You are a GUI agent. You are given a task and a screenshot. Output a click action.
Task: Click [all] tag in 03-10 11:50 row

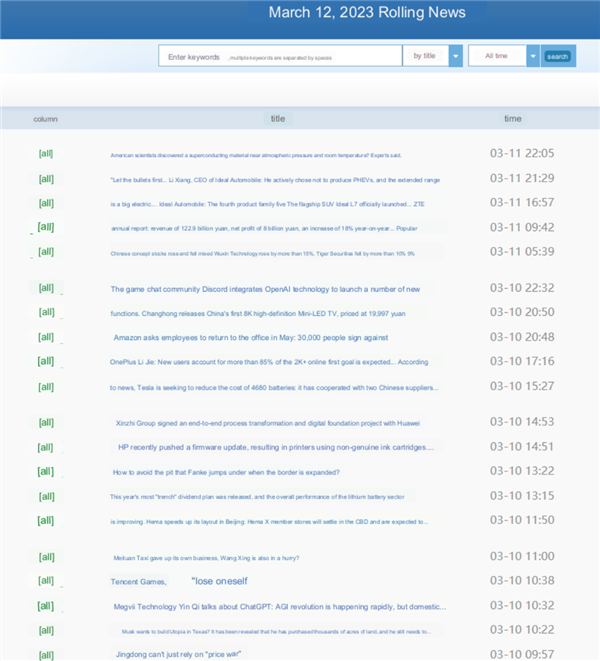[46, 520]
